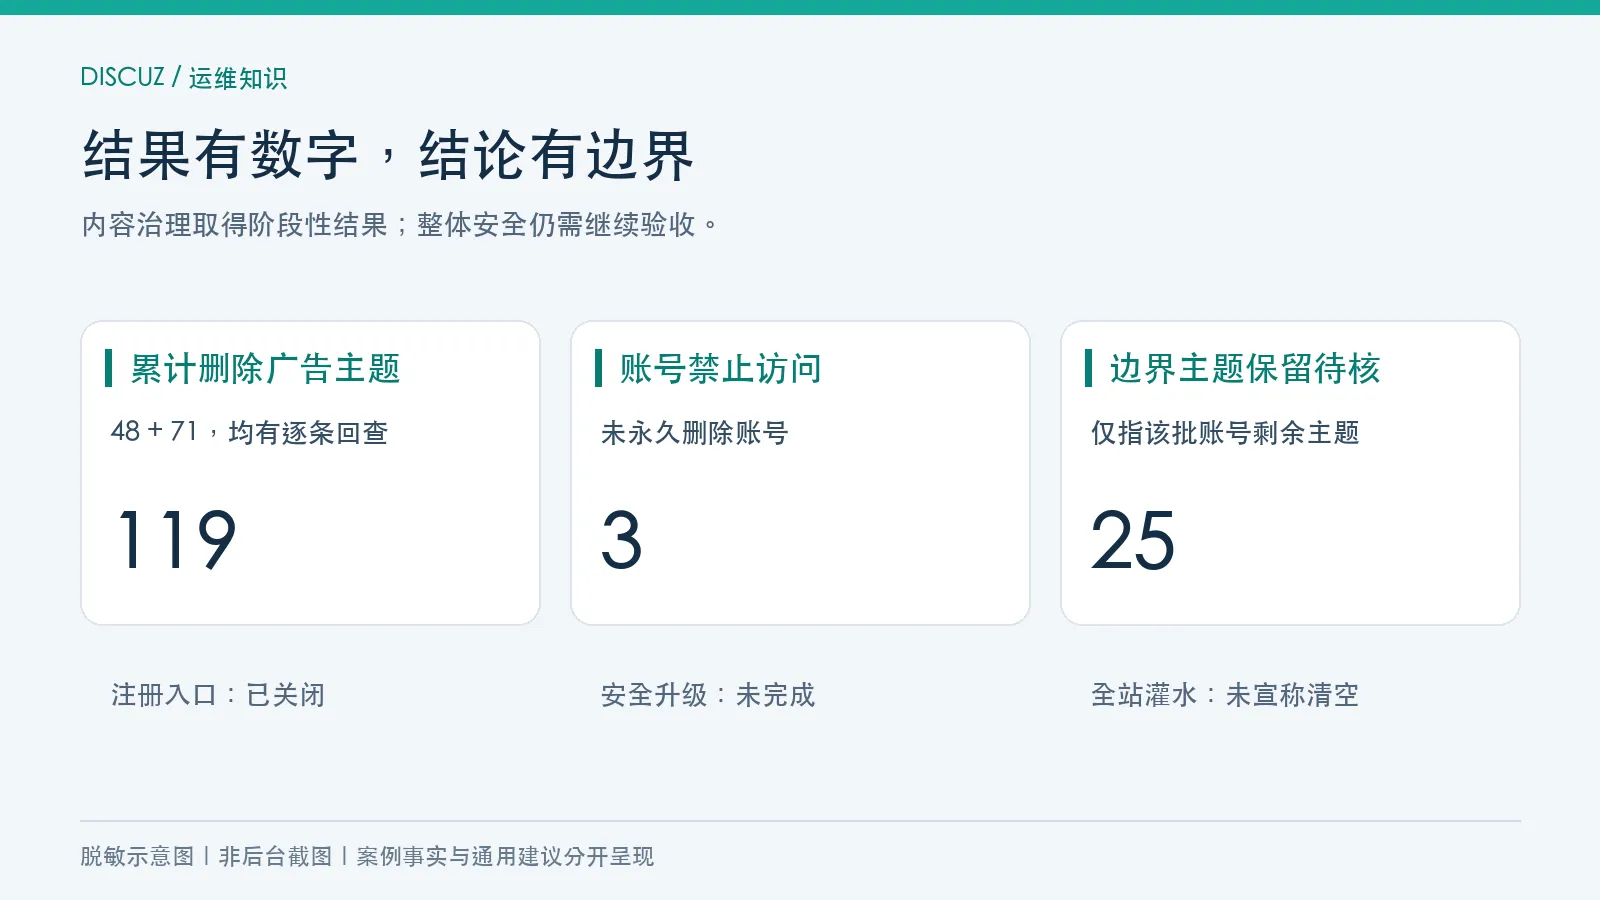Screen dimensions: 1600x900
Task: Click the footer note "脱敏示意图"
Action: point(137,856)
